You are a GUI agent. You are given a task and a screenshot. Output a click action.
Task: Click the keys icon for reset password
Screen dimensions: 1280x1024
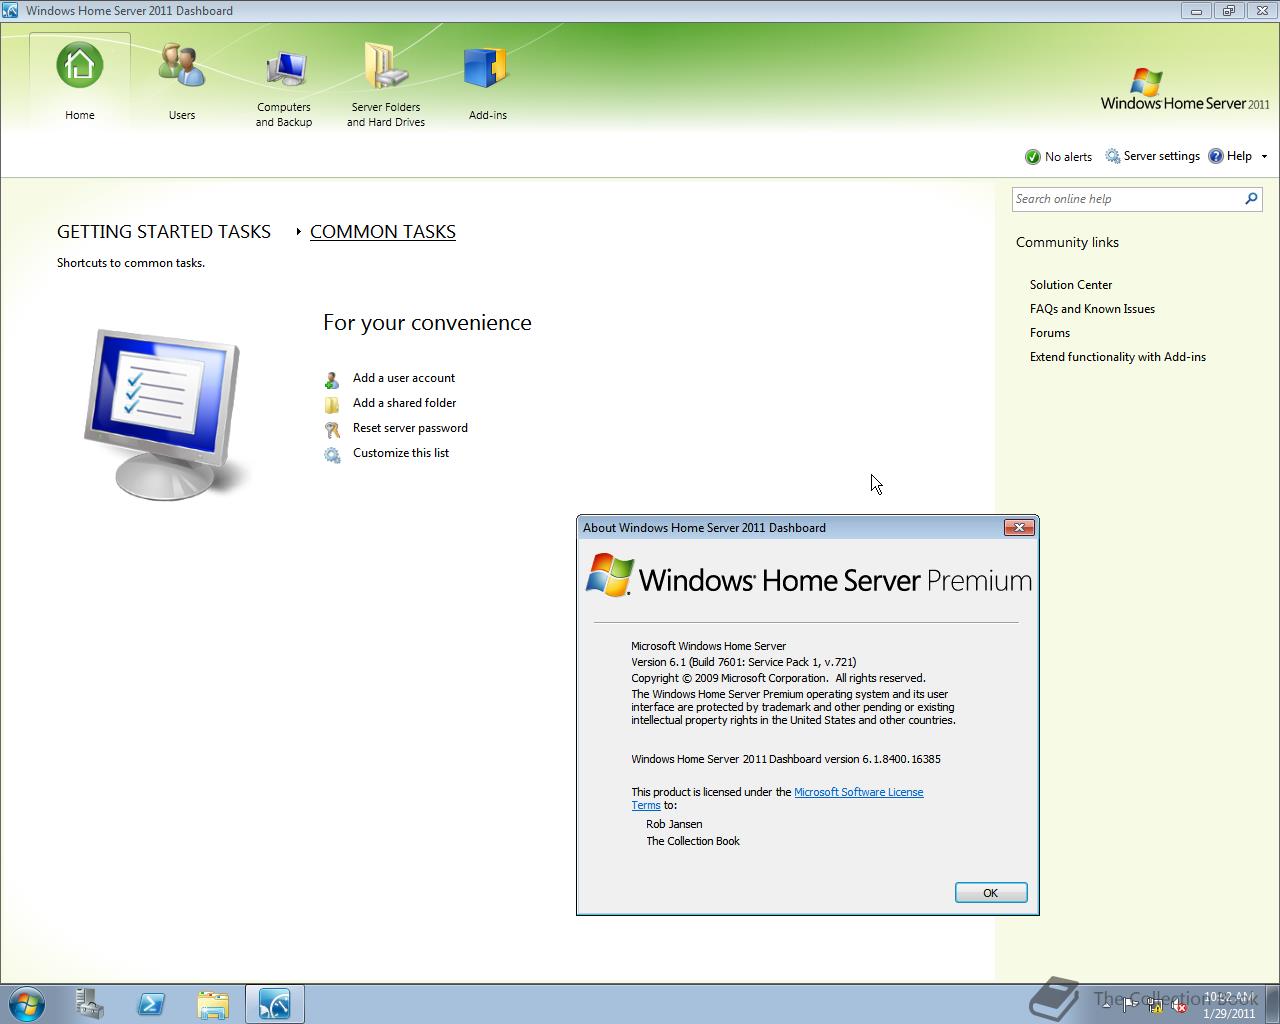click(332, 430)
